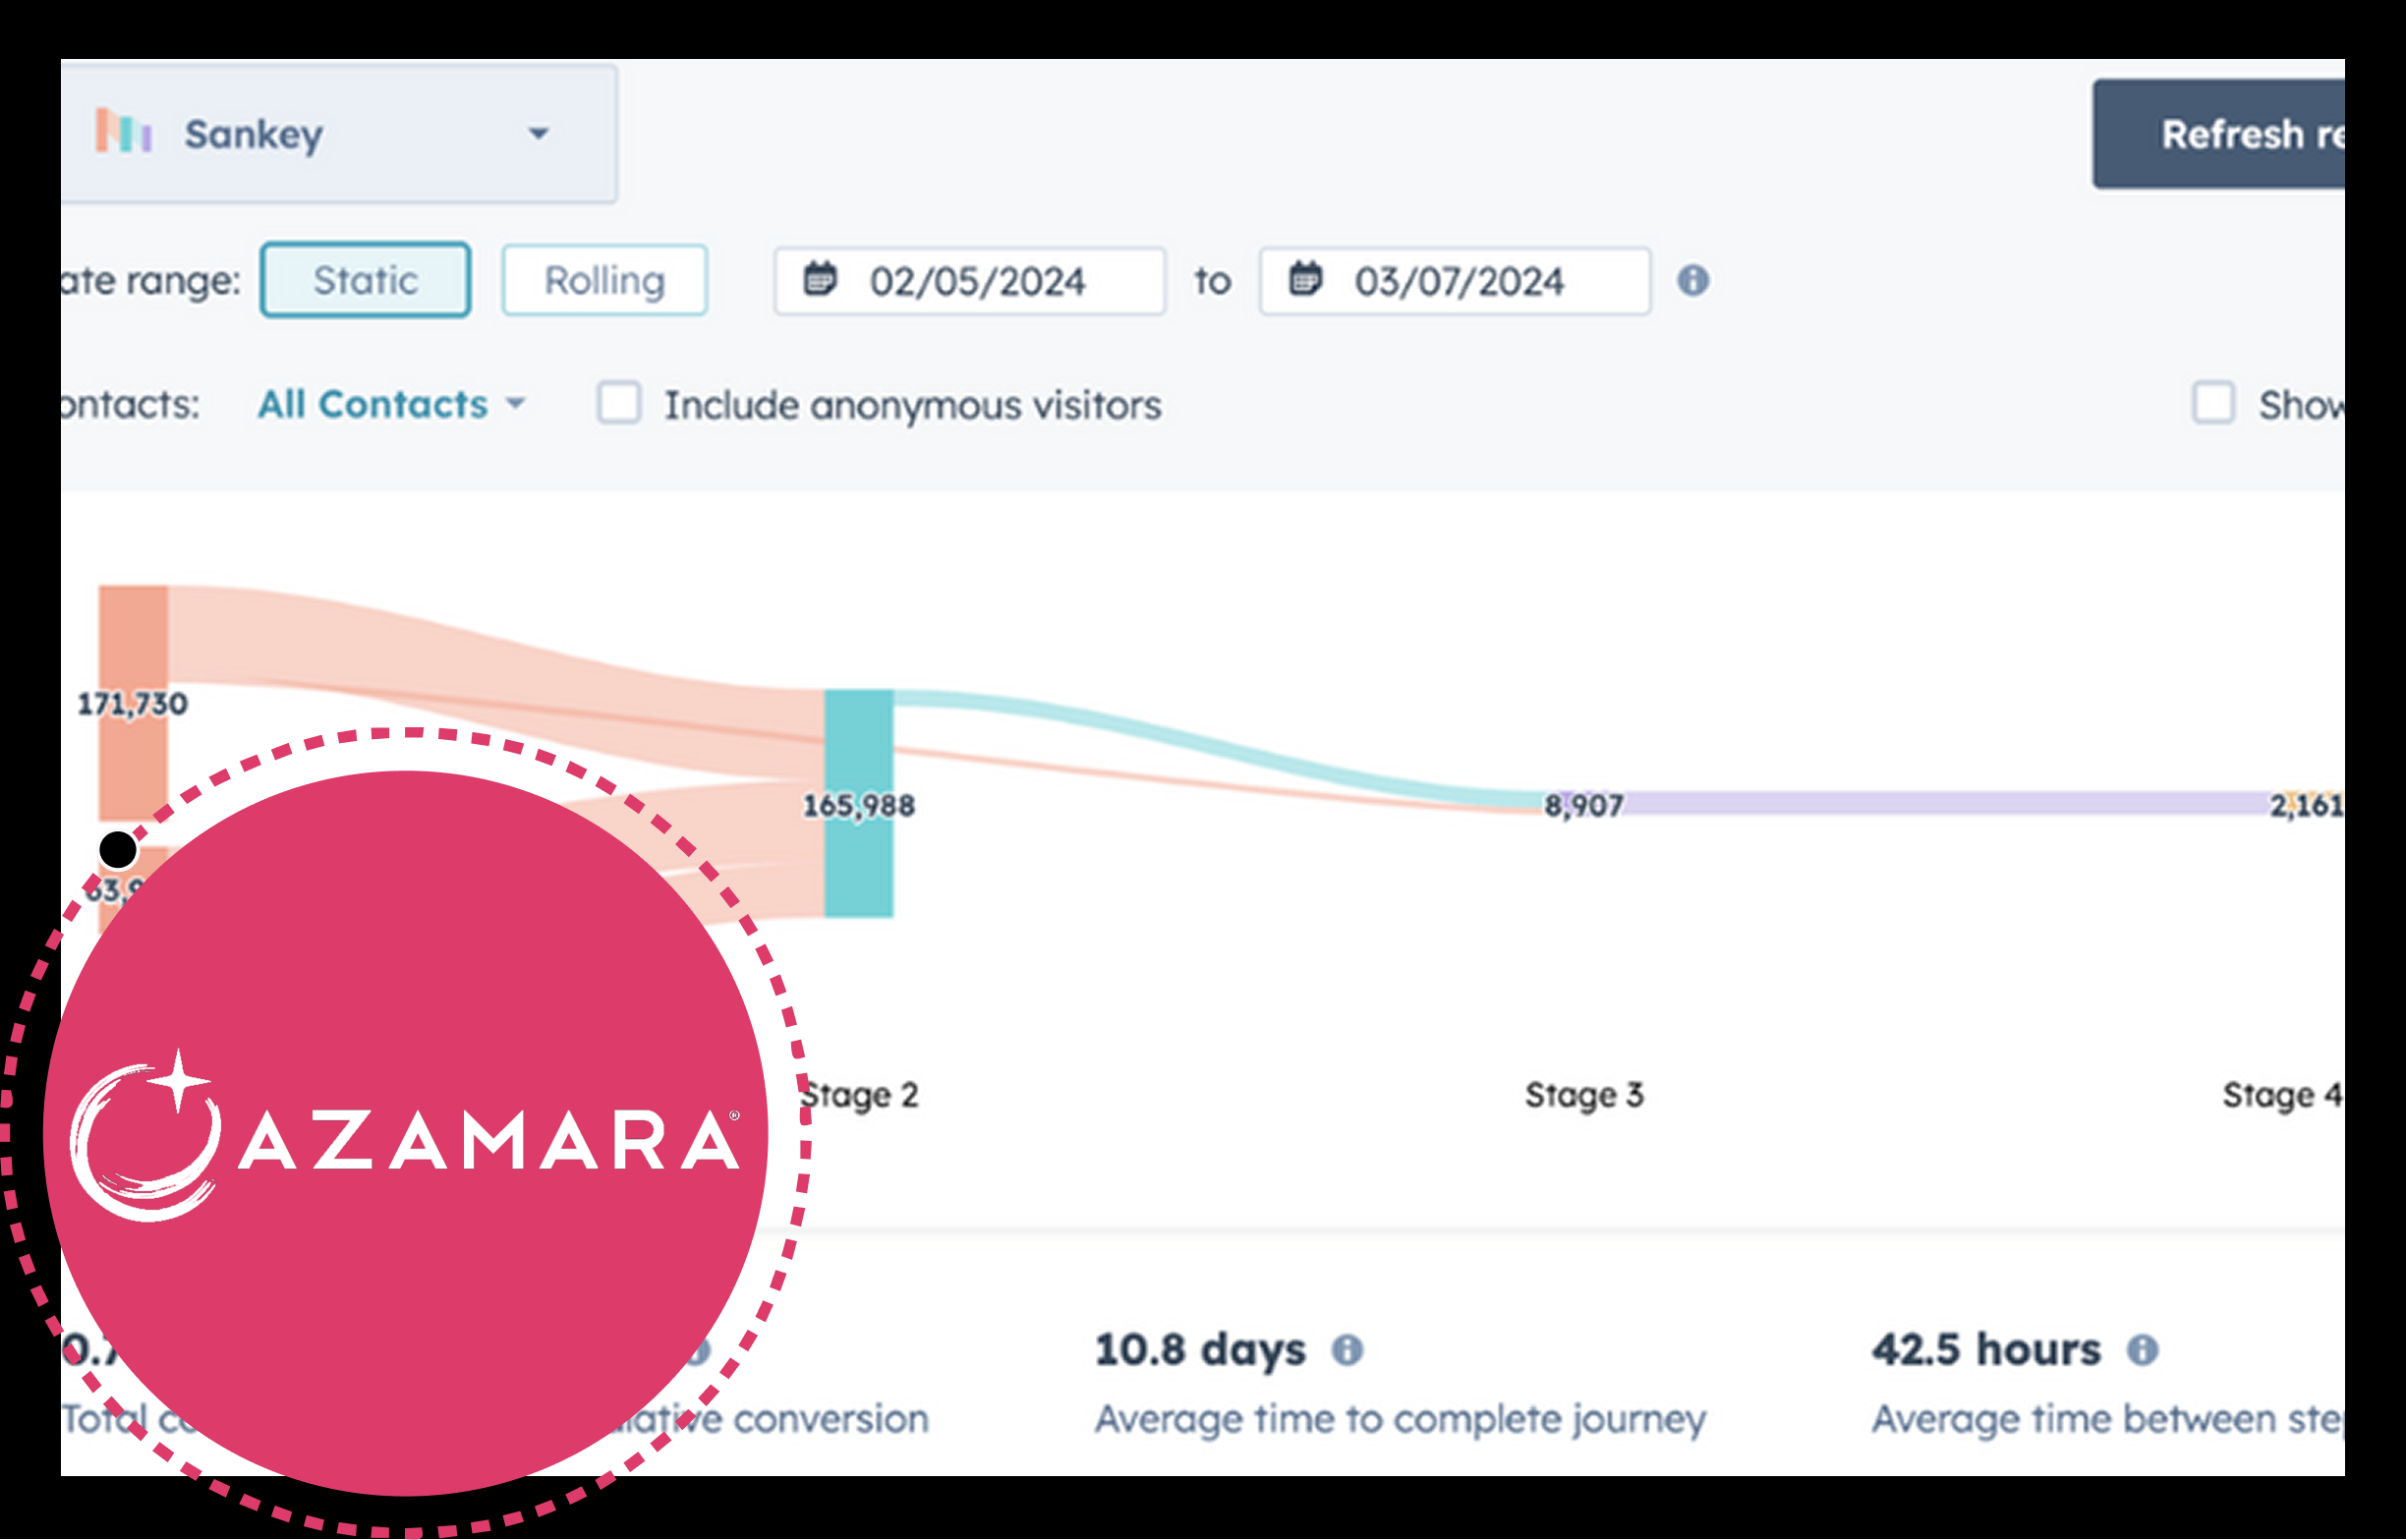The width and height of the screenshot is (2406, 1540).
Task: Open the Sankey chart type dropdown
Action: [x=338, y=134]
